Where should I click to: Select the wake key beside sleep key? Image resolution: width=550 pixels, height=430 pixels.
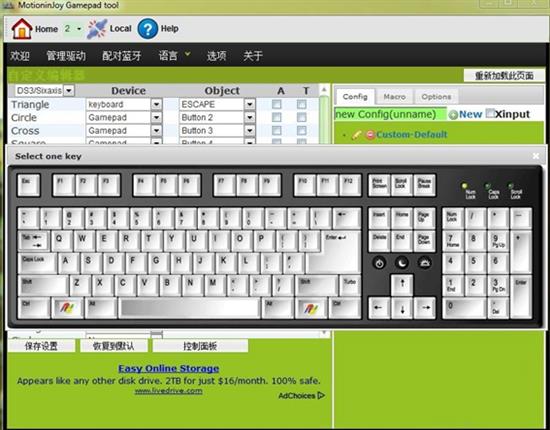tap(425, 263)
